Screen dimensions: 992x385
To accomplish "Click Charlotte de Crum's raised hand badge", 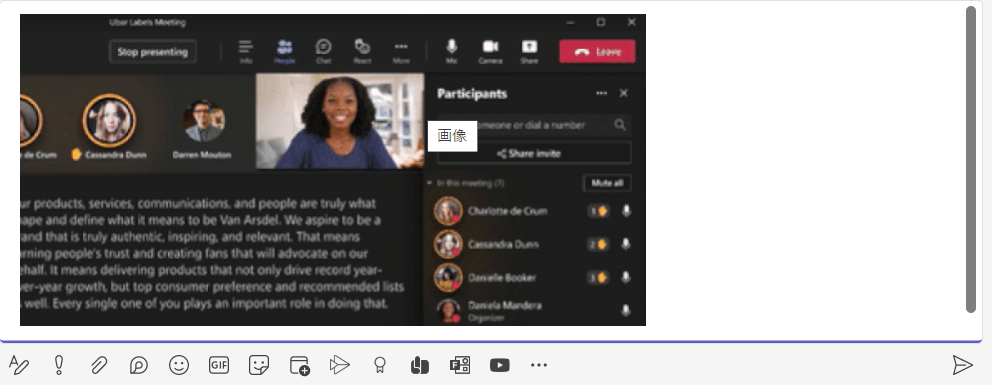I will 598,211.
